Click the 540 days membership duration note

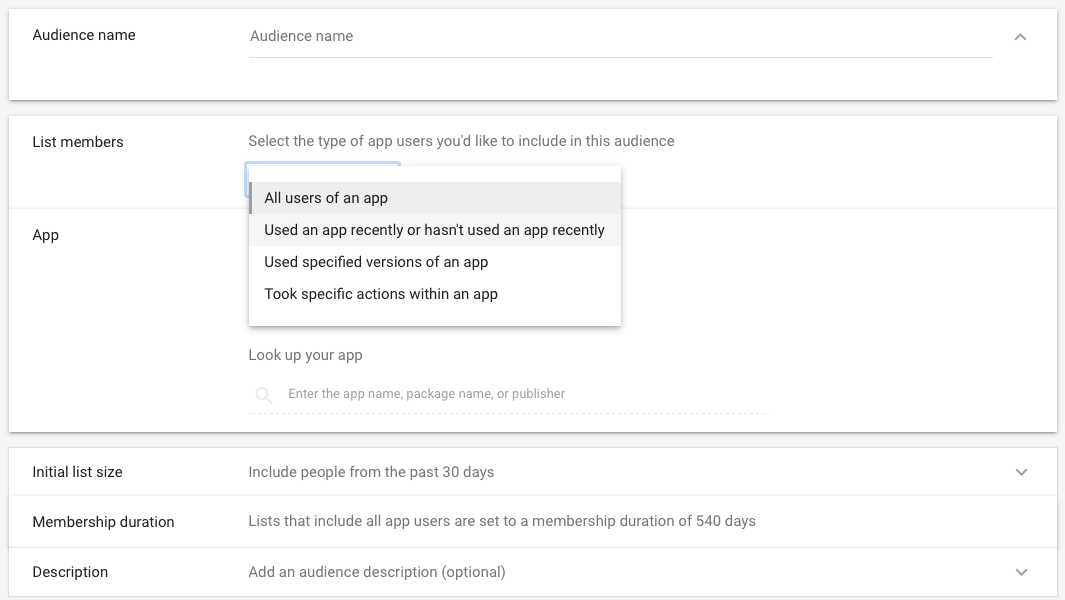502,521
